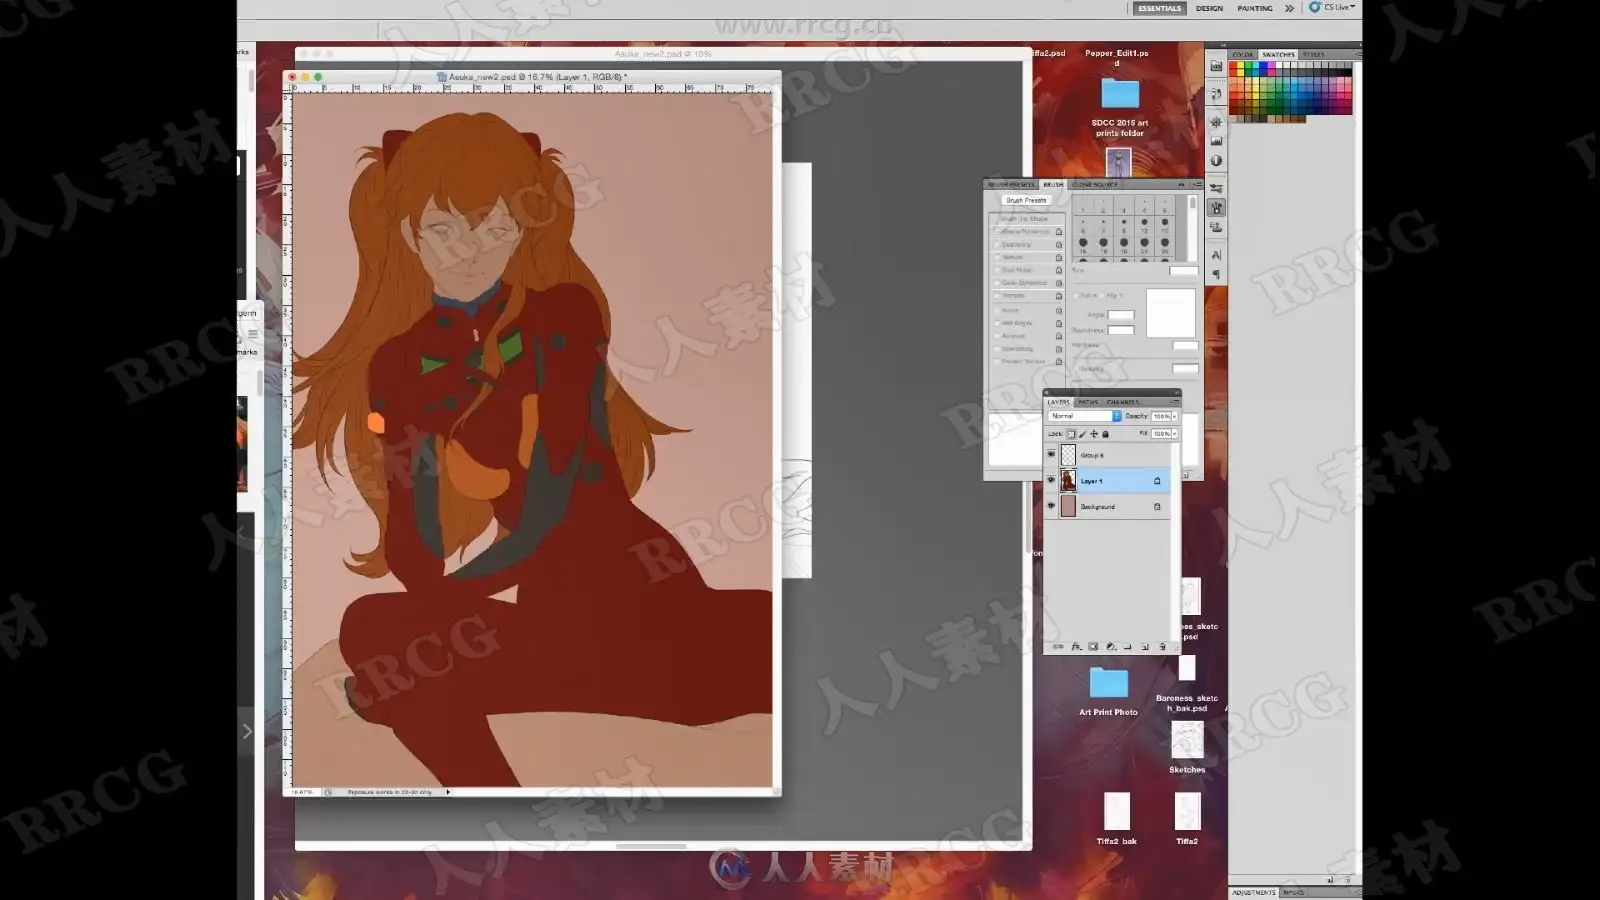The width and height of the screenshot is (1600, 900).
Task: Toggle lock image pixels brush icon
Action: coord(1083,434)
